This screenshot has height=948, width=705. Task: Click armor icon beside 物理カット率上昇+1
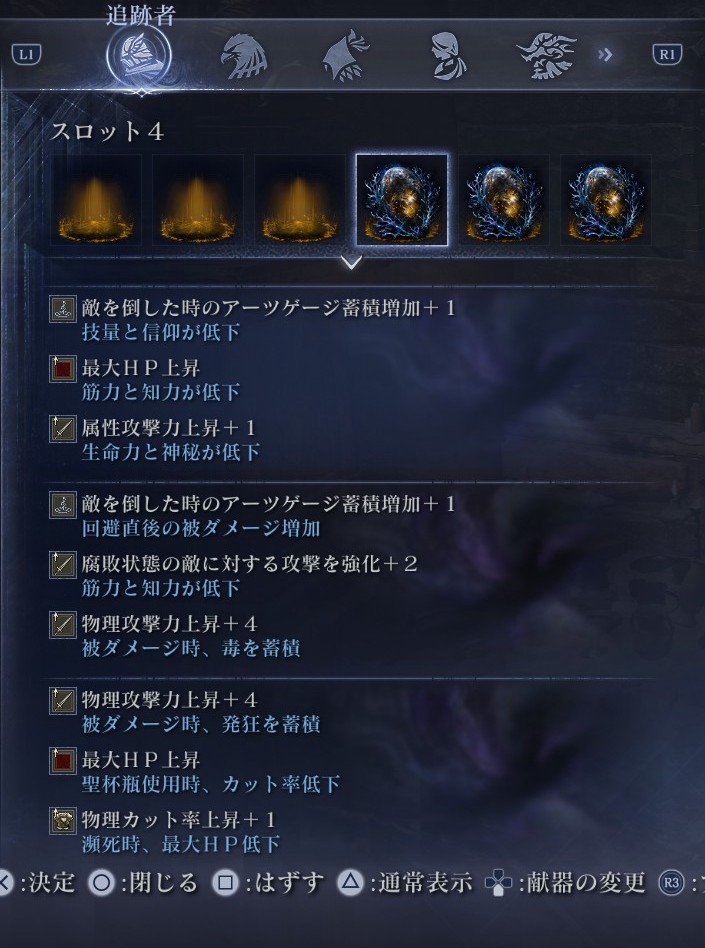tap(63, 820)
